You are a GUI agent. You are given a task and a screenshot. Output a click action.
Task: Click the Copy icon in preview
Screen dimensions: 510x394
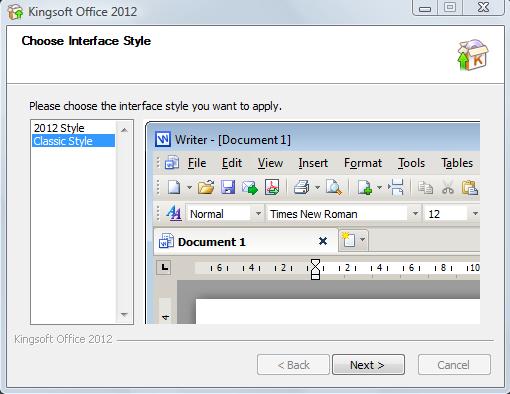click(425, 188)
